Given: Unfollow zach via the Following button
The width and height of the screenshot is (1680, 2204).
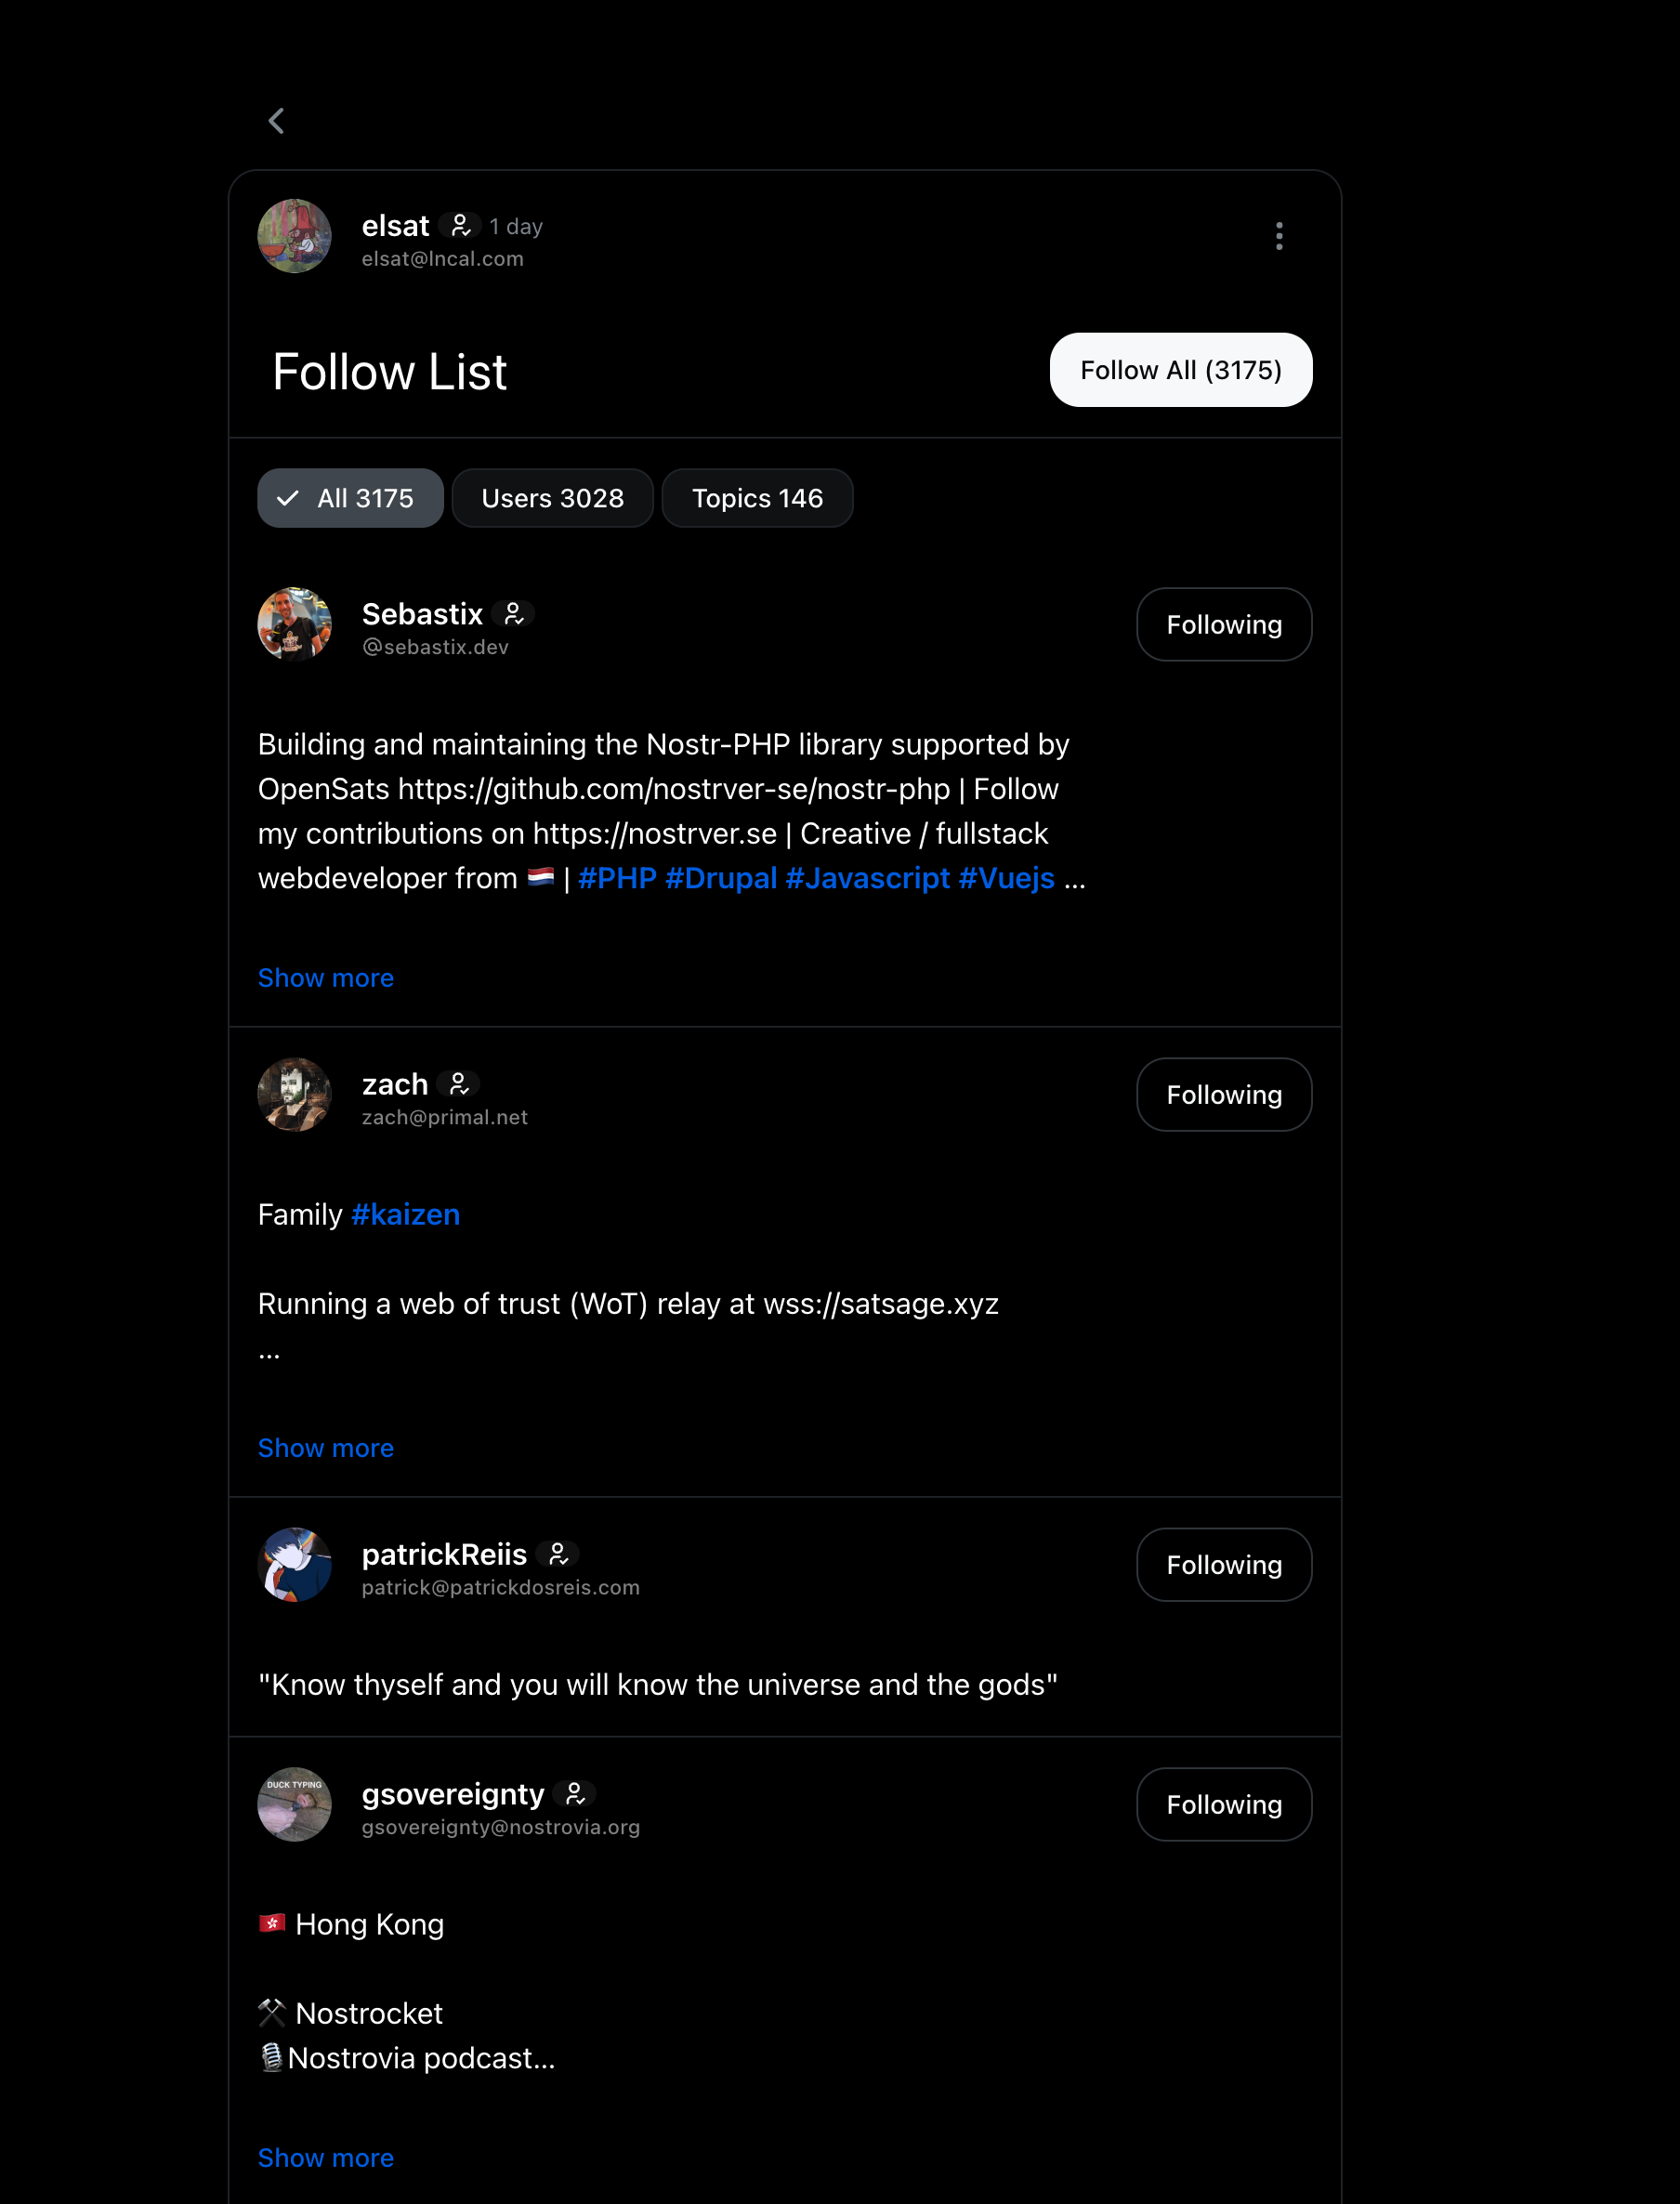Looking at the screenshot, I should (x=1223, y=1095).
